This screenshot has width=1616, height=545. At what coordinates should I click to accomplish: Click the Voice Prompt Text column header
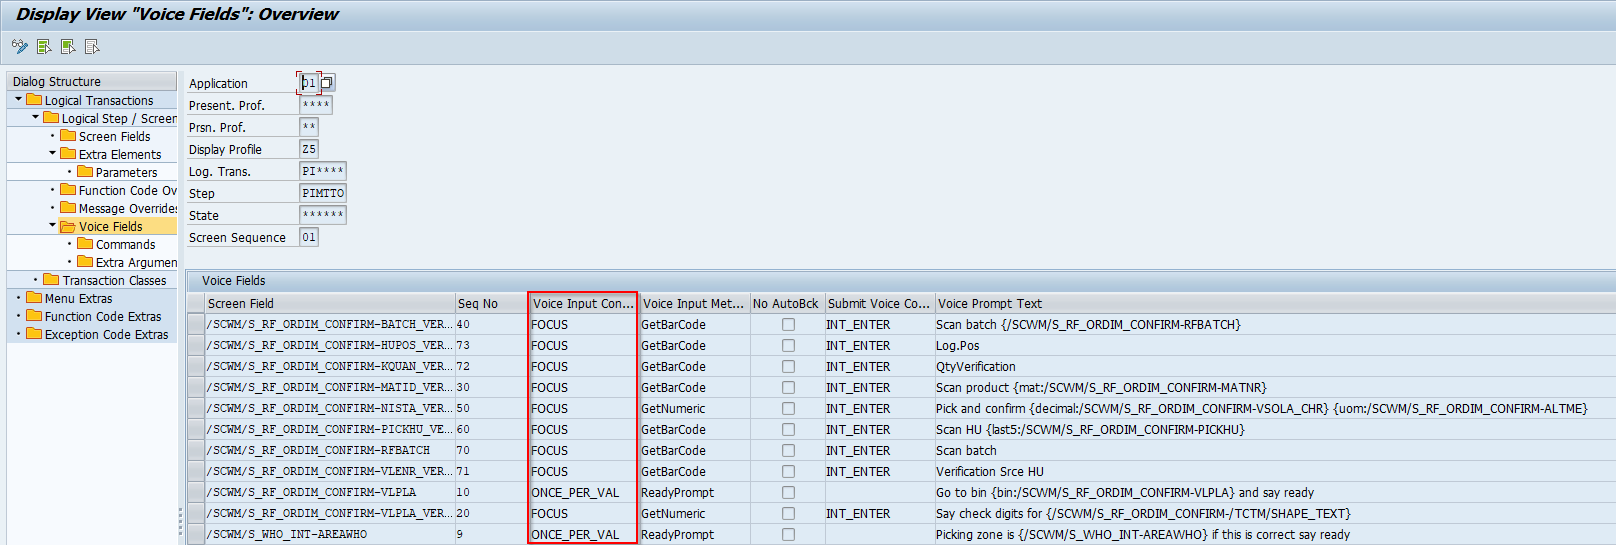989,304
